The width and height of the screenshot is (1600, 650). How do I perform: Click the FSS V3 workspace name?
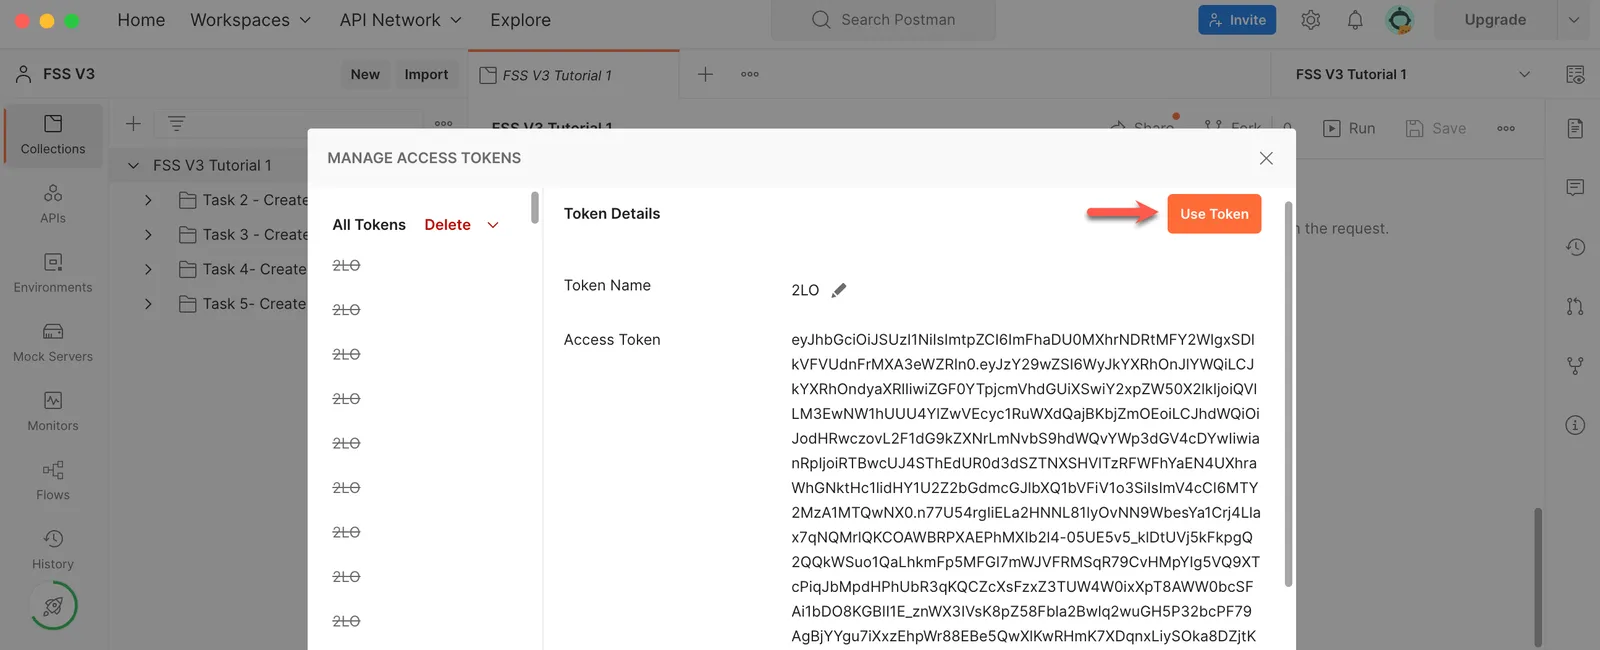69,74
